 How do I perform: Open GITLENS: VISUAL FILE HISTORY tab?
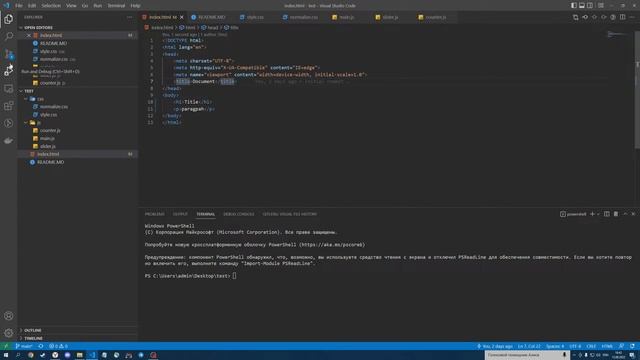pos(289,214)
